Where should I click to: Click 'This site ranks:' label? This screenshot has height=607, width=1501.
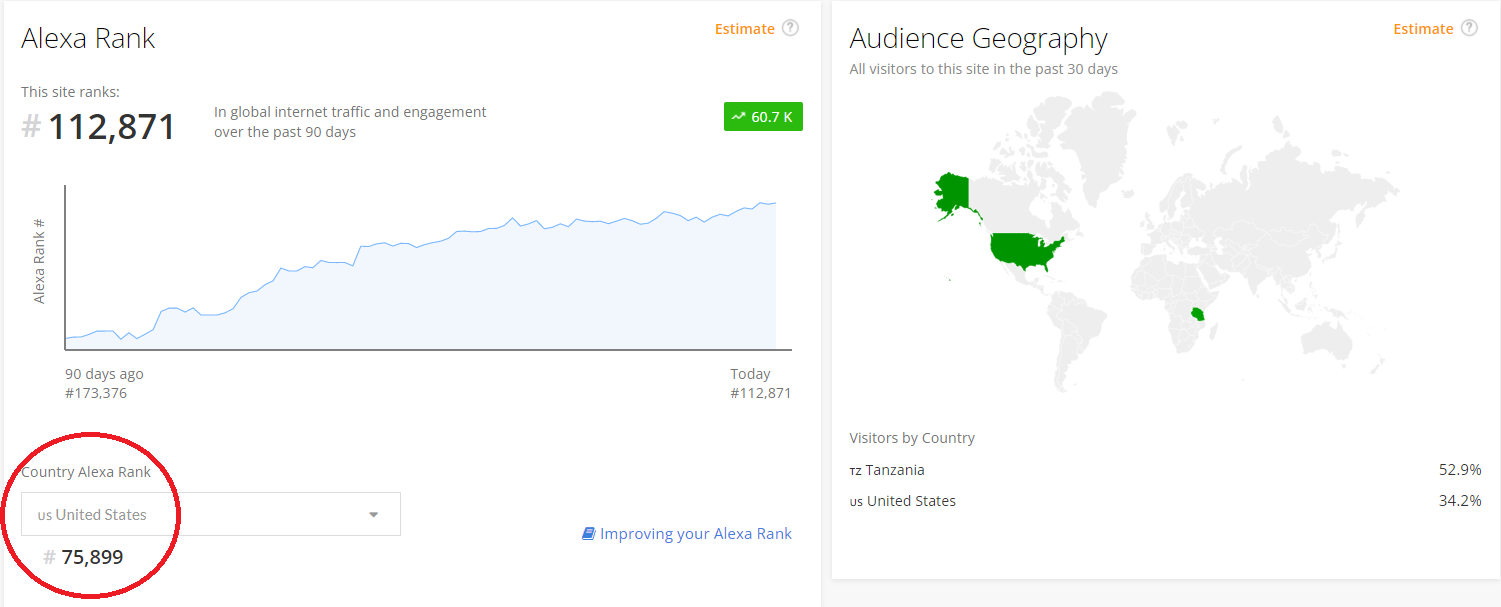pyautogui.click(x=70, y=92)
